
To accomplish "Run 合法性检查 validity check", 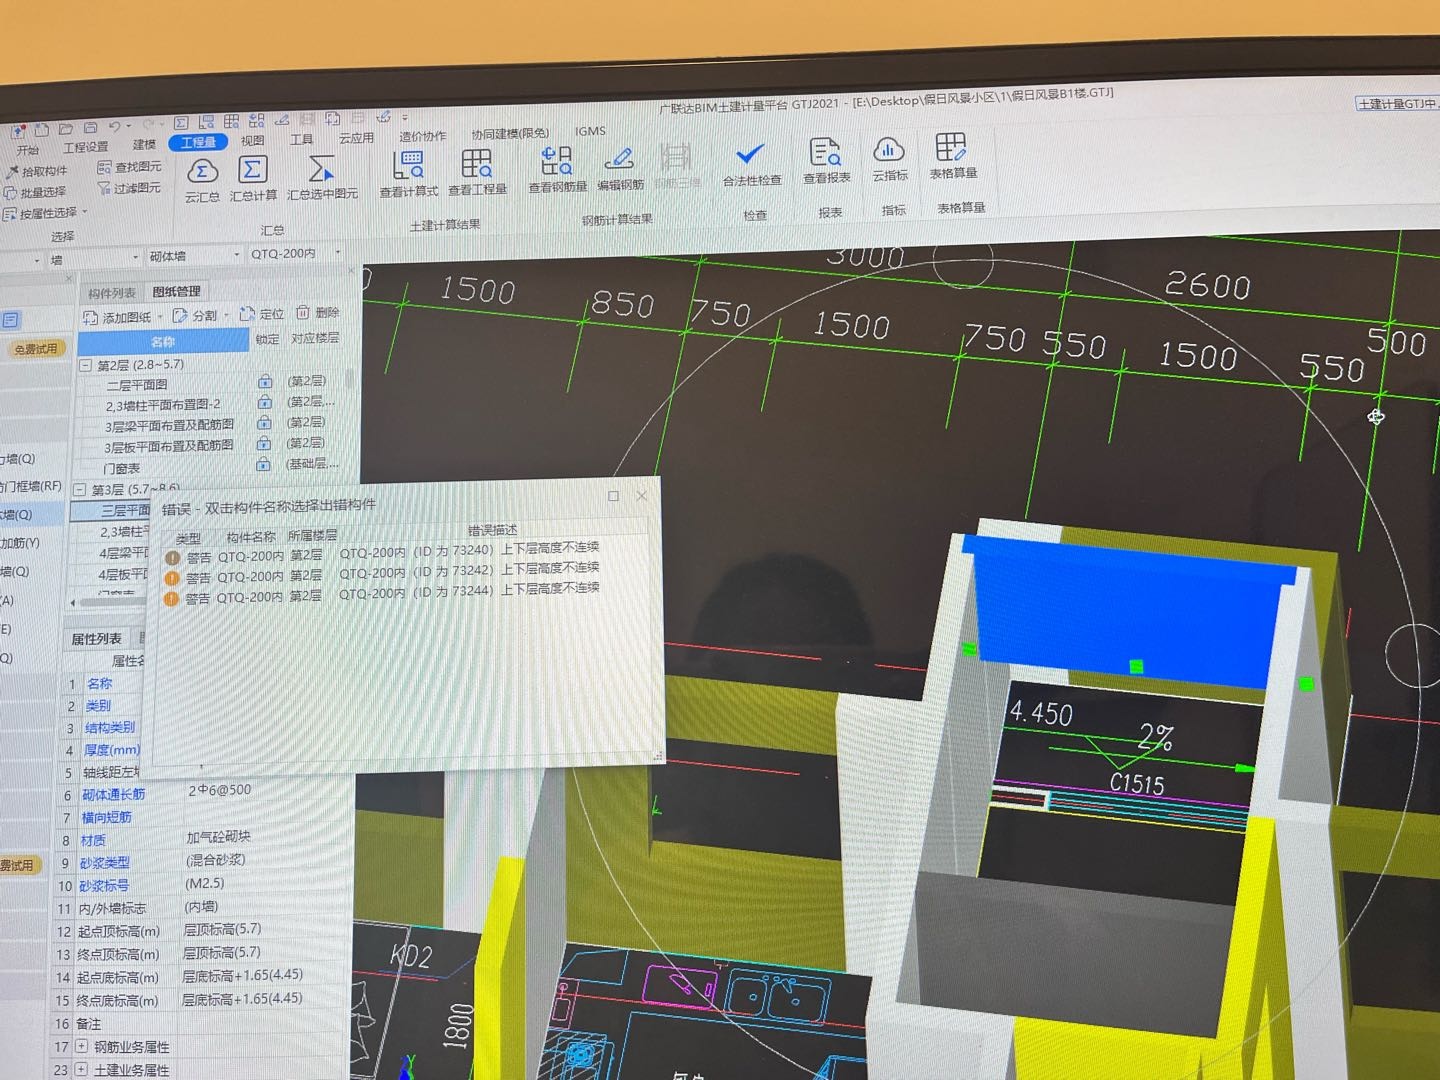I will [751, 164].
